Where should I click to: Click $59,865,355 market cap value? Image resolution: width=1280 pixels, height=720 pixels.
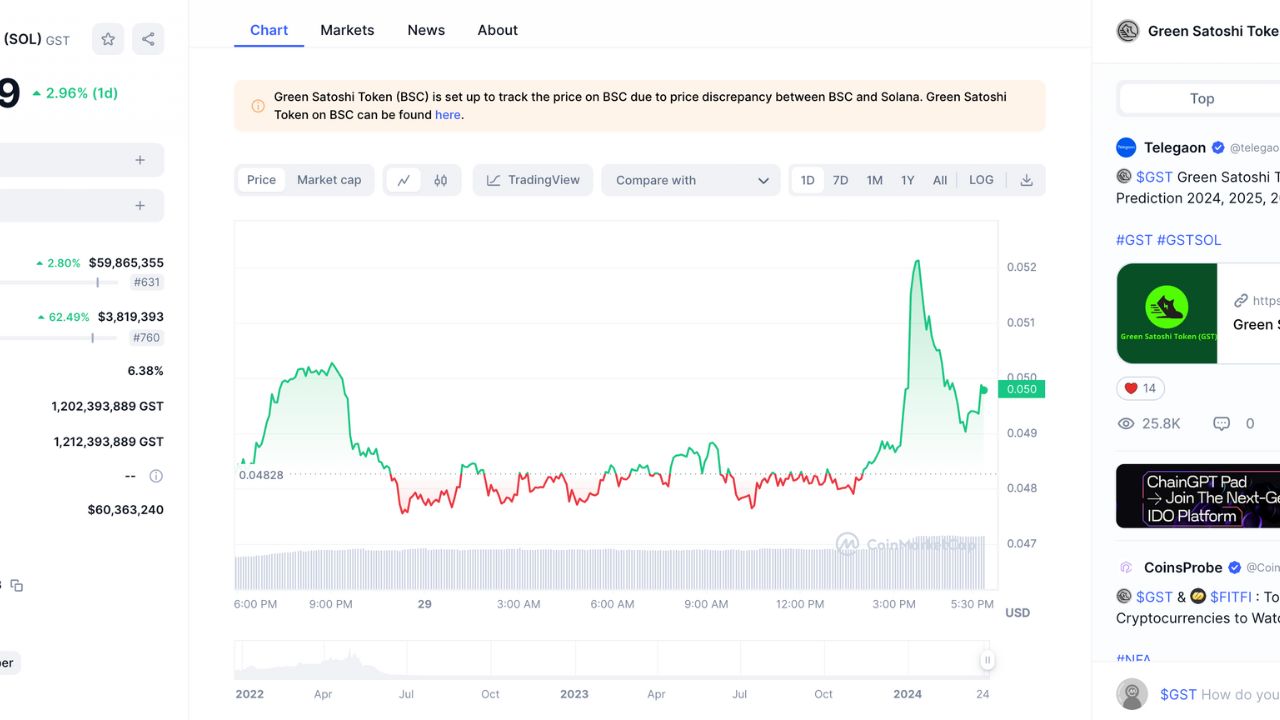tap(126, 263)
